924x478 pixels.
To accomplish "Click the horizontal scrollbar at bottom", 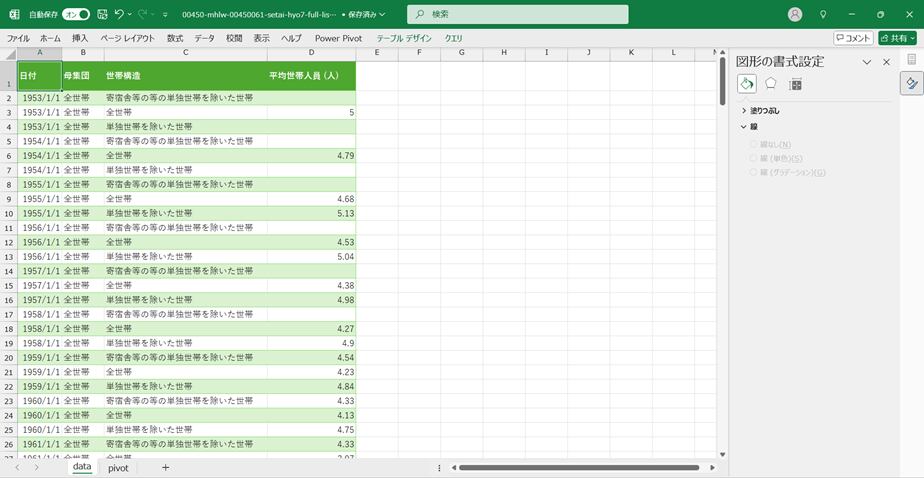I will [580, 467].
